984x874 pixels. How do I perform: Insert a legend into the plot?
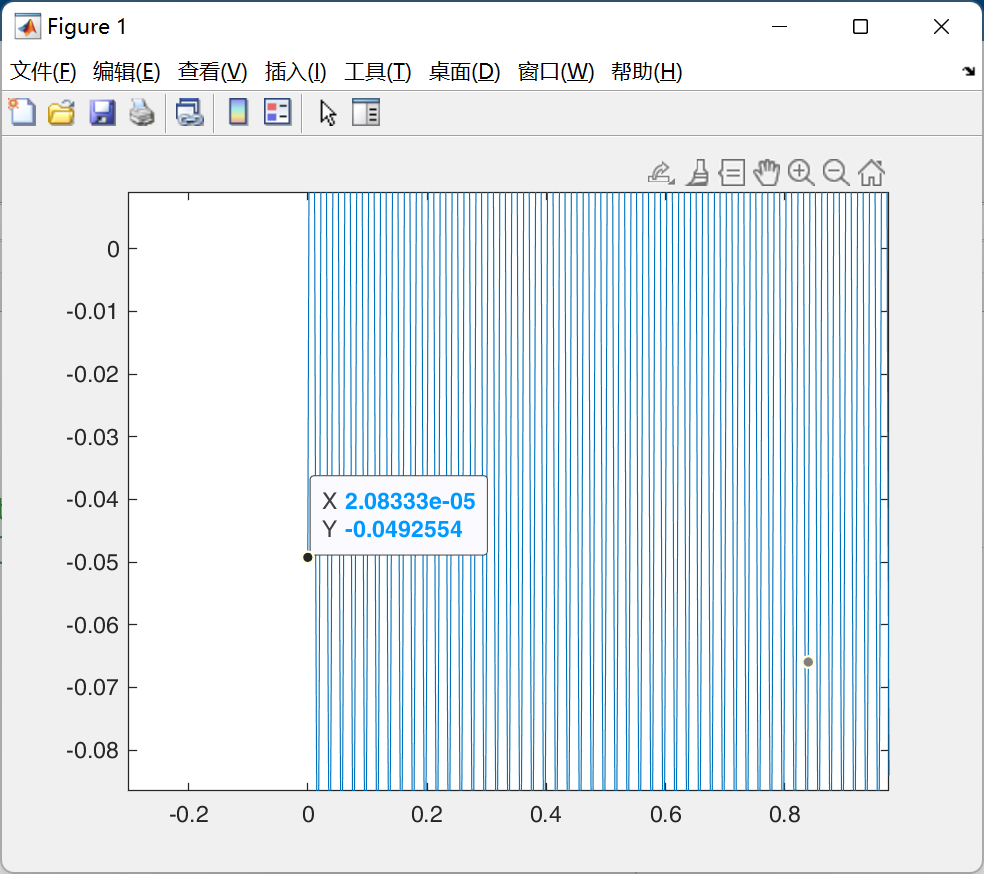point(277,112)
